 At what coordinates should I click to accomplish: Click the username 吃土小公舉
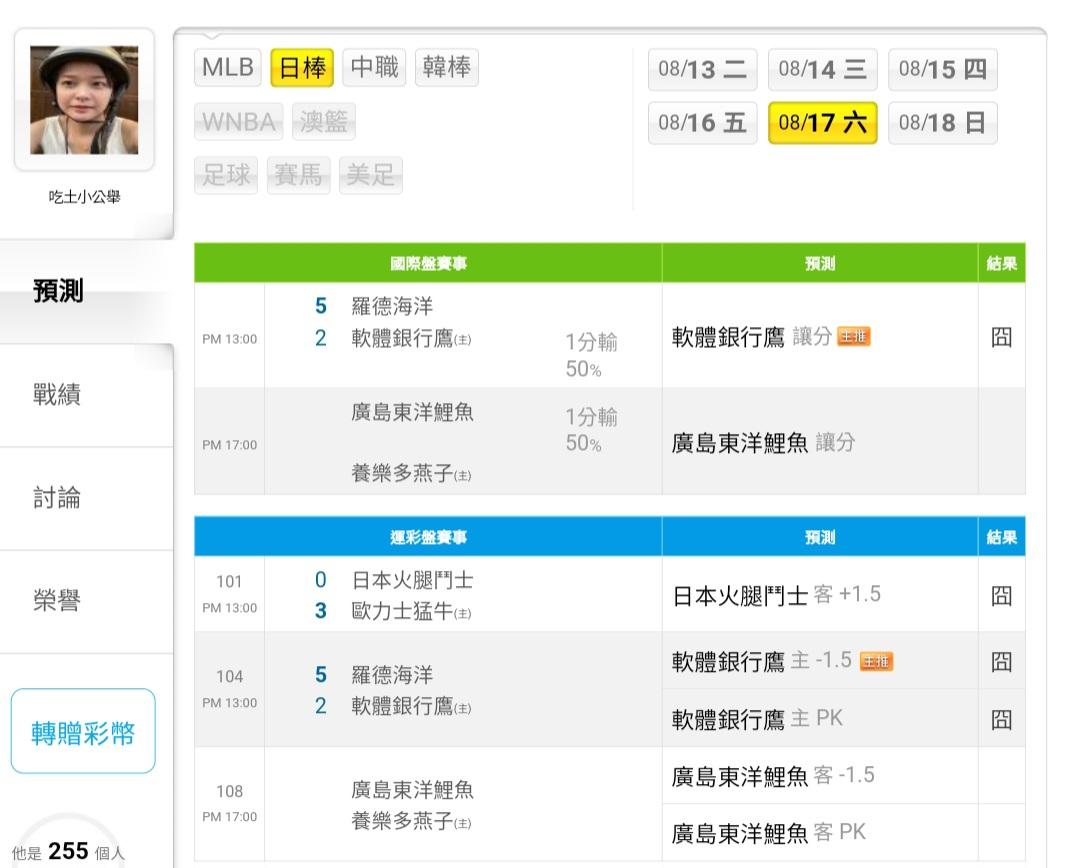coord(84,197)
